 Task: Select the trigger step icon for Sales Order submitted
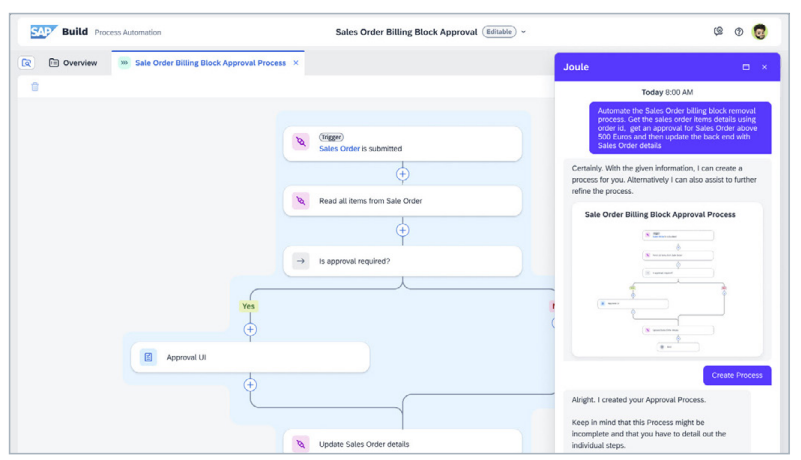301,142
